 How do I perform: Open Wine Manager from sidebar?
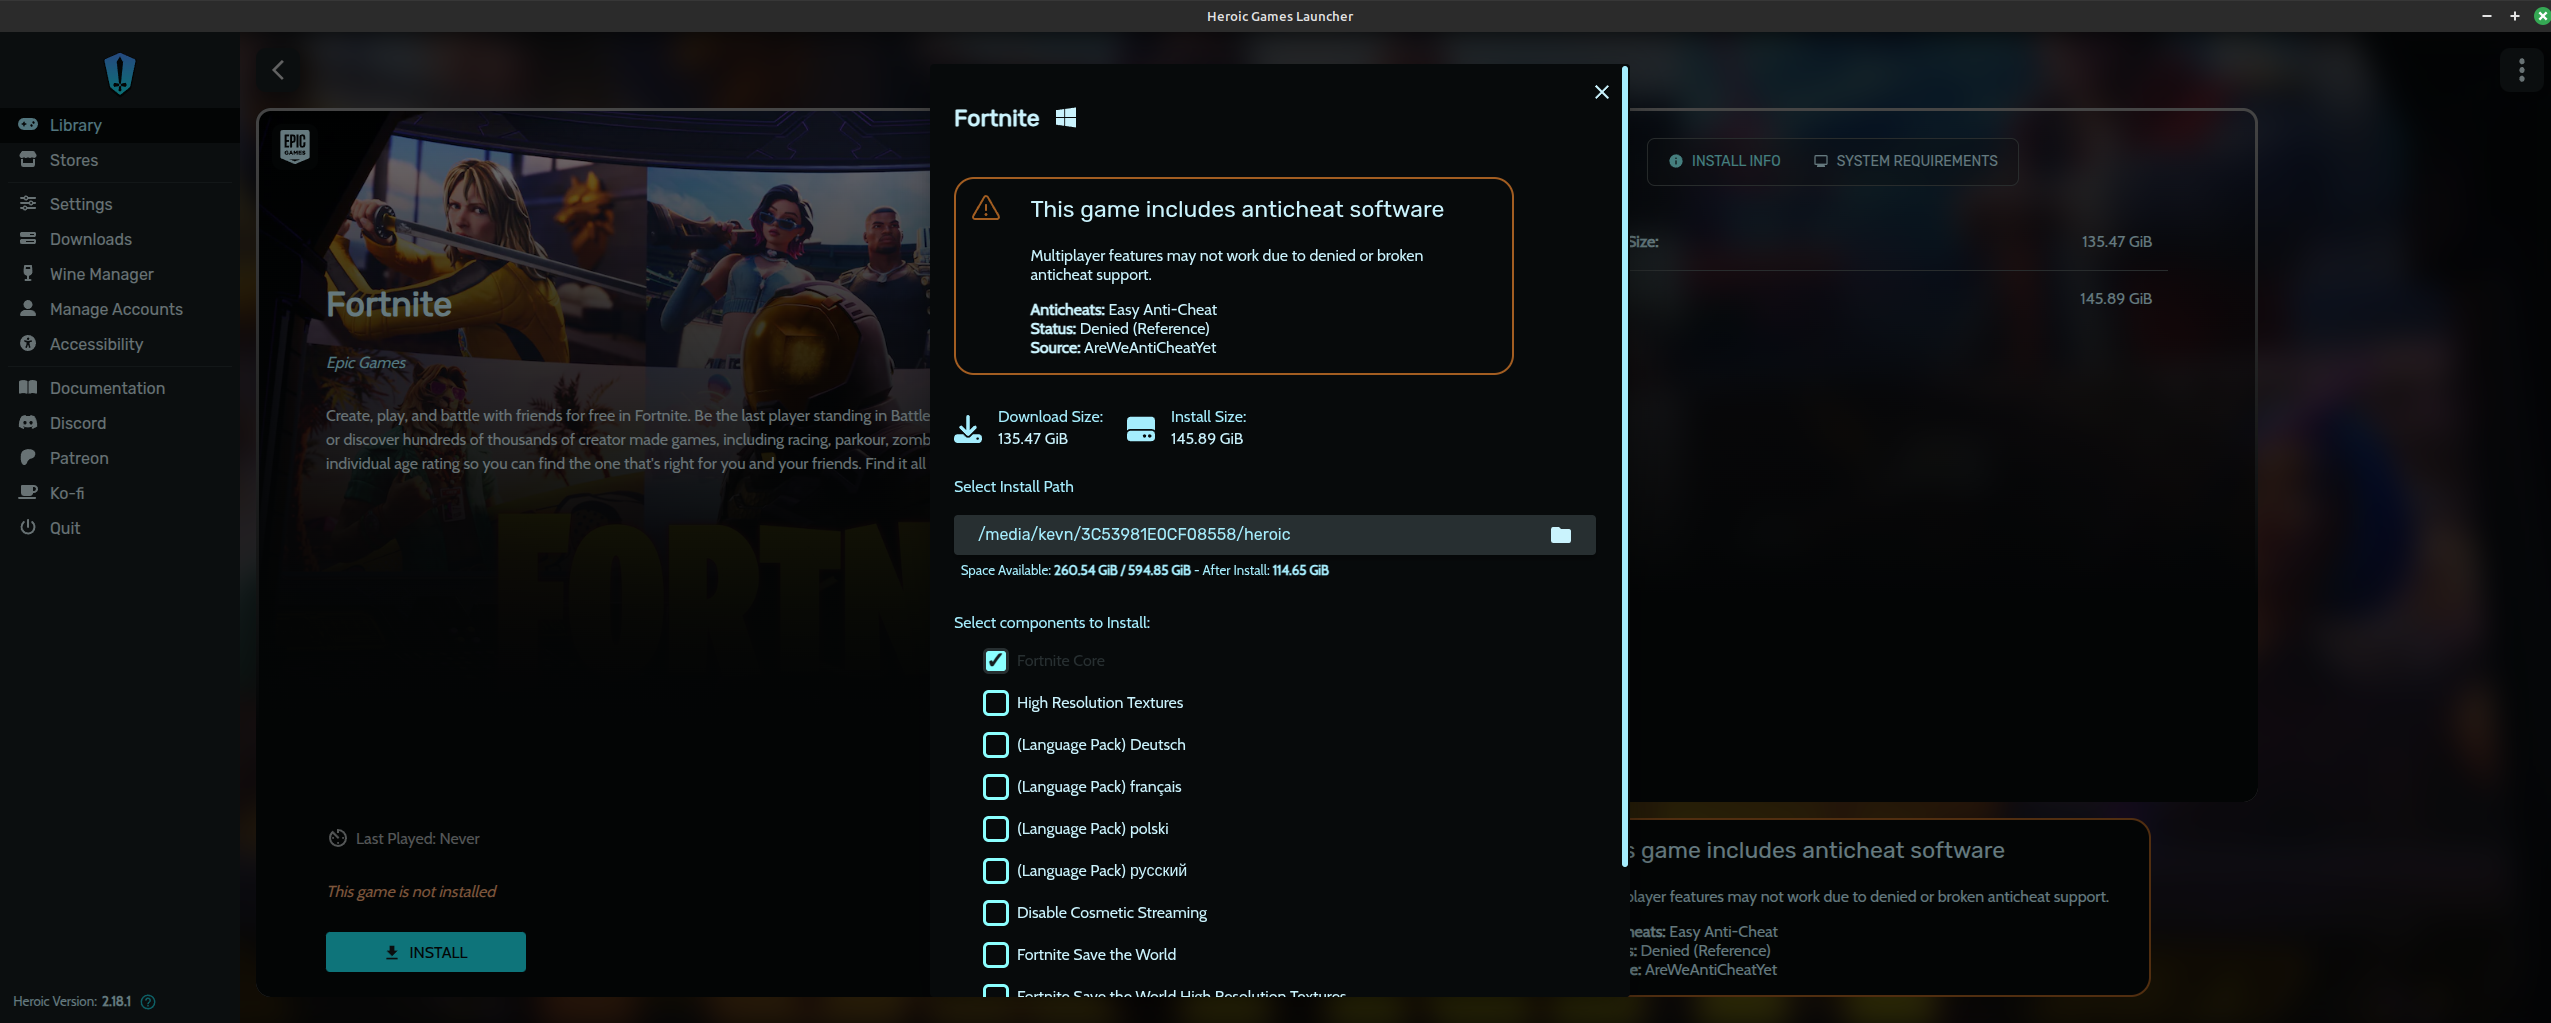coord(101,274)
